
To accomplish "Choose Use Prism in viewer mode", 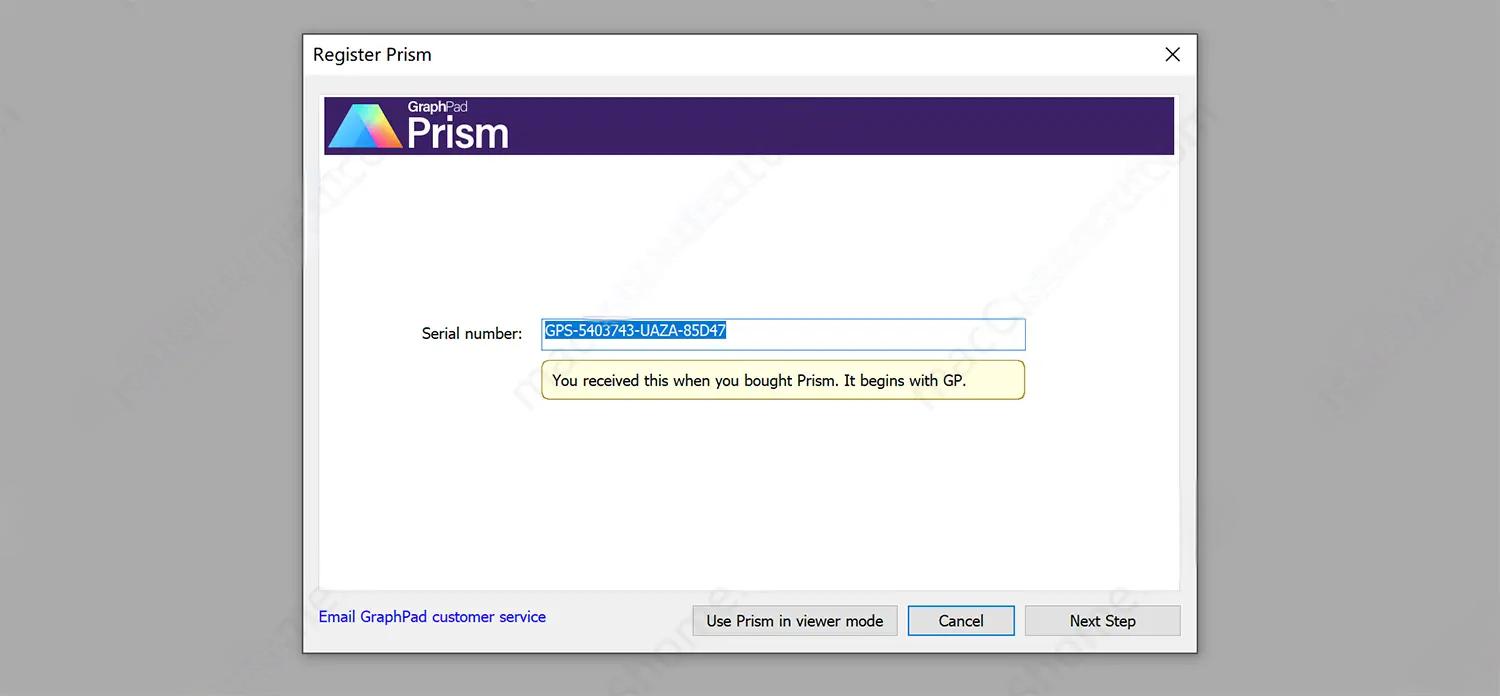I will coord(795,621).
